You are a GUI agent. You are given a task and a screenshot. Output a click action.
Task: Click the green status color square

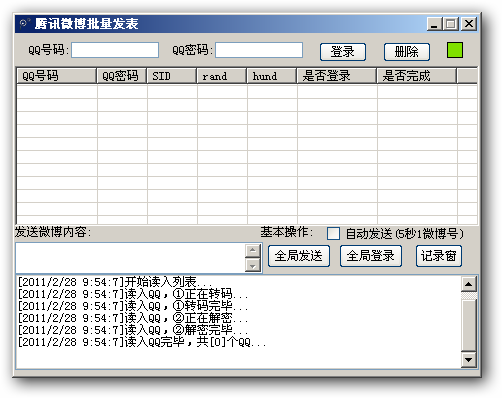coord(455,50)
